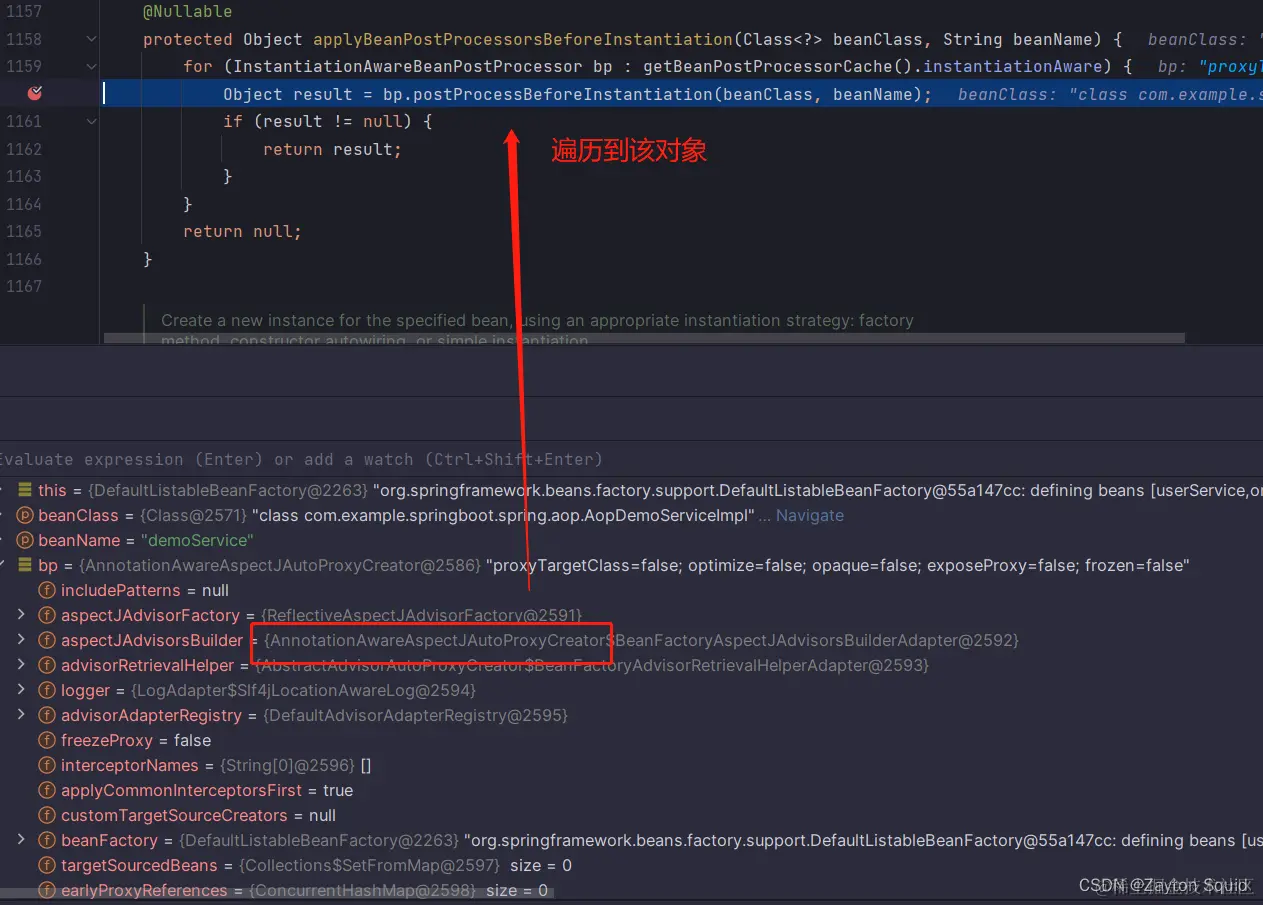This screenshot has height=905, width=1263.
Task: Click the field icon beside beanFactory
Action: tap(47, 840)
